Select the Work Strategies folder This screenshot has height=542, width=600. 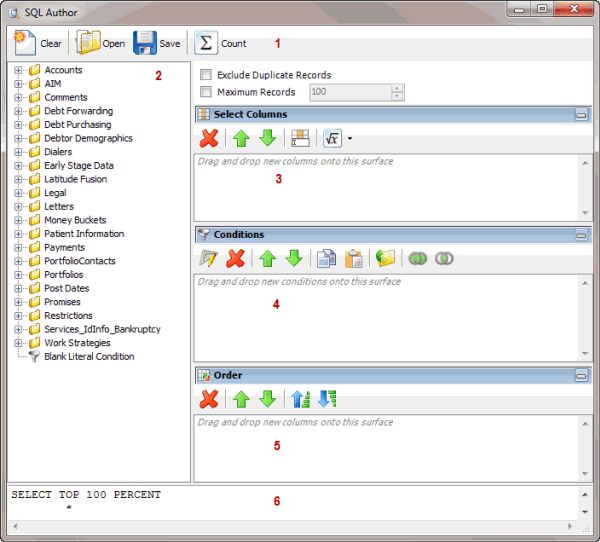77,343
